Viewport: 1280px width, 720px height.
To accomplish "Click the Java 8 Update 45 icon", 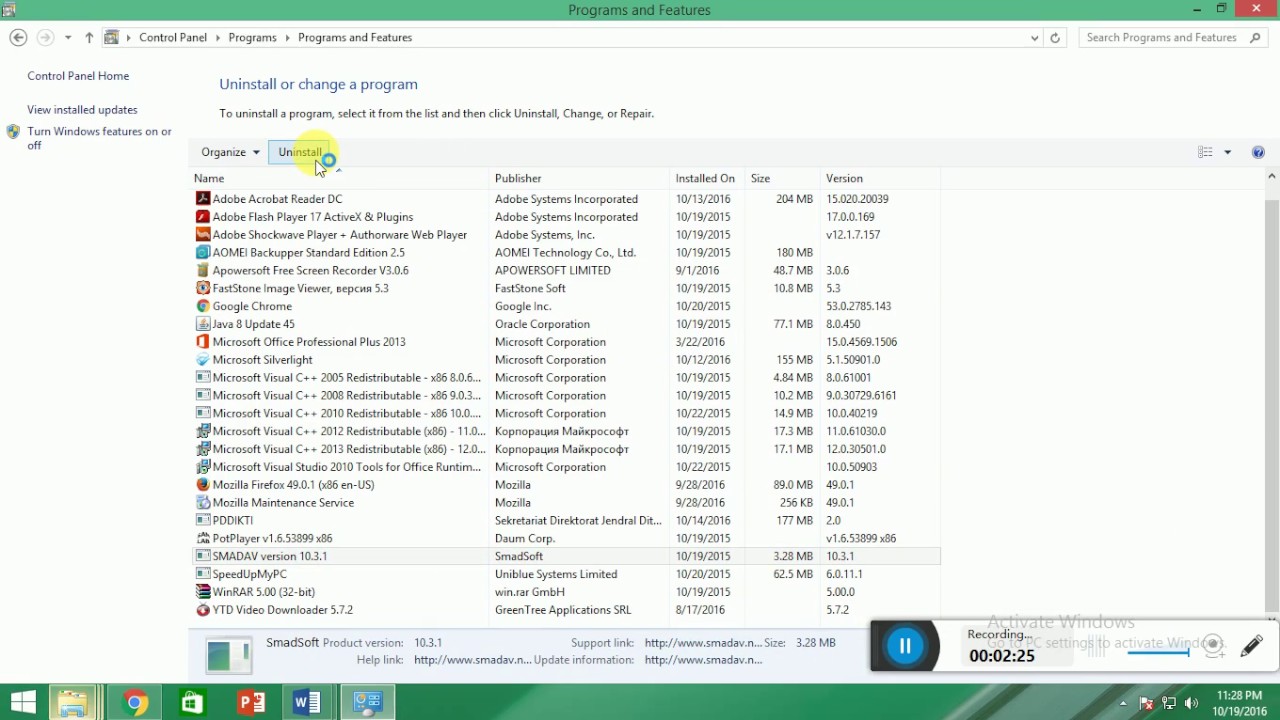I will click(x=203, y=324).
